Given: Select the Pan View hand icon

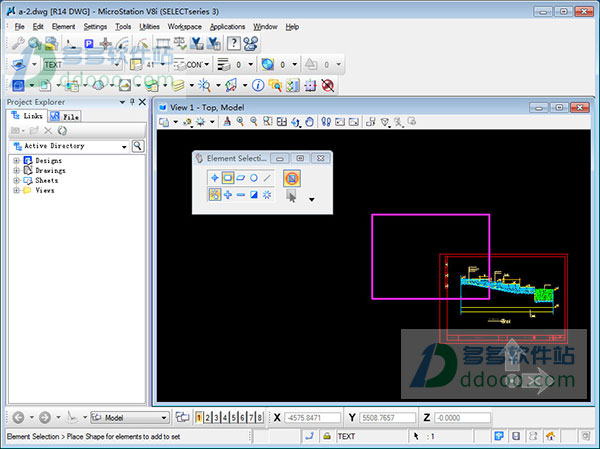Looking at the screenshot, I should pyautogui.click(x=309, y=122).
